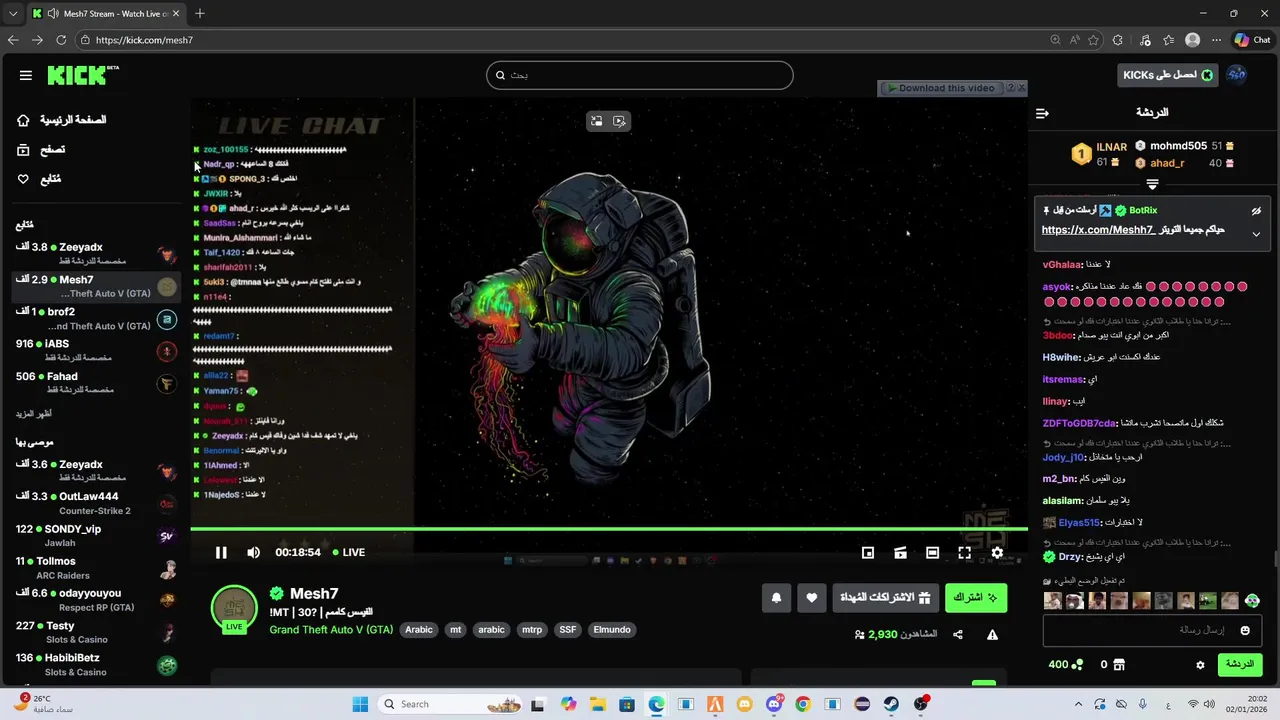Open Discord from the taskbar
The height and width of the screenshot is (720, 1280).
[x=774, y=704]
